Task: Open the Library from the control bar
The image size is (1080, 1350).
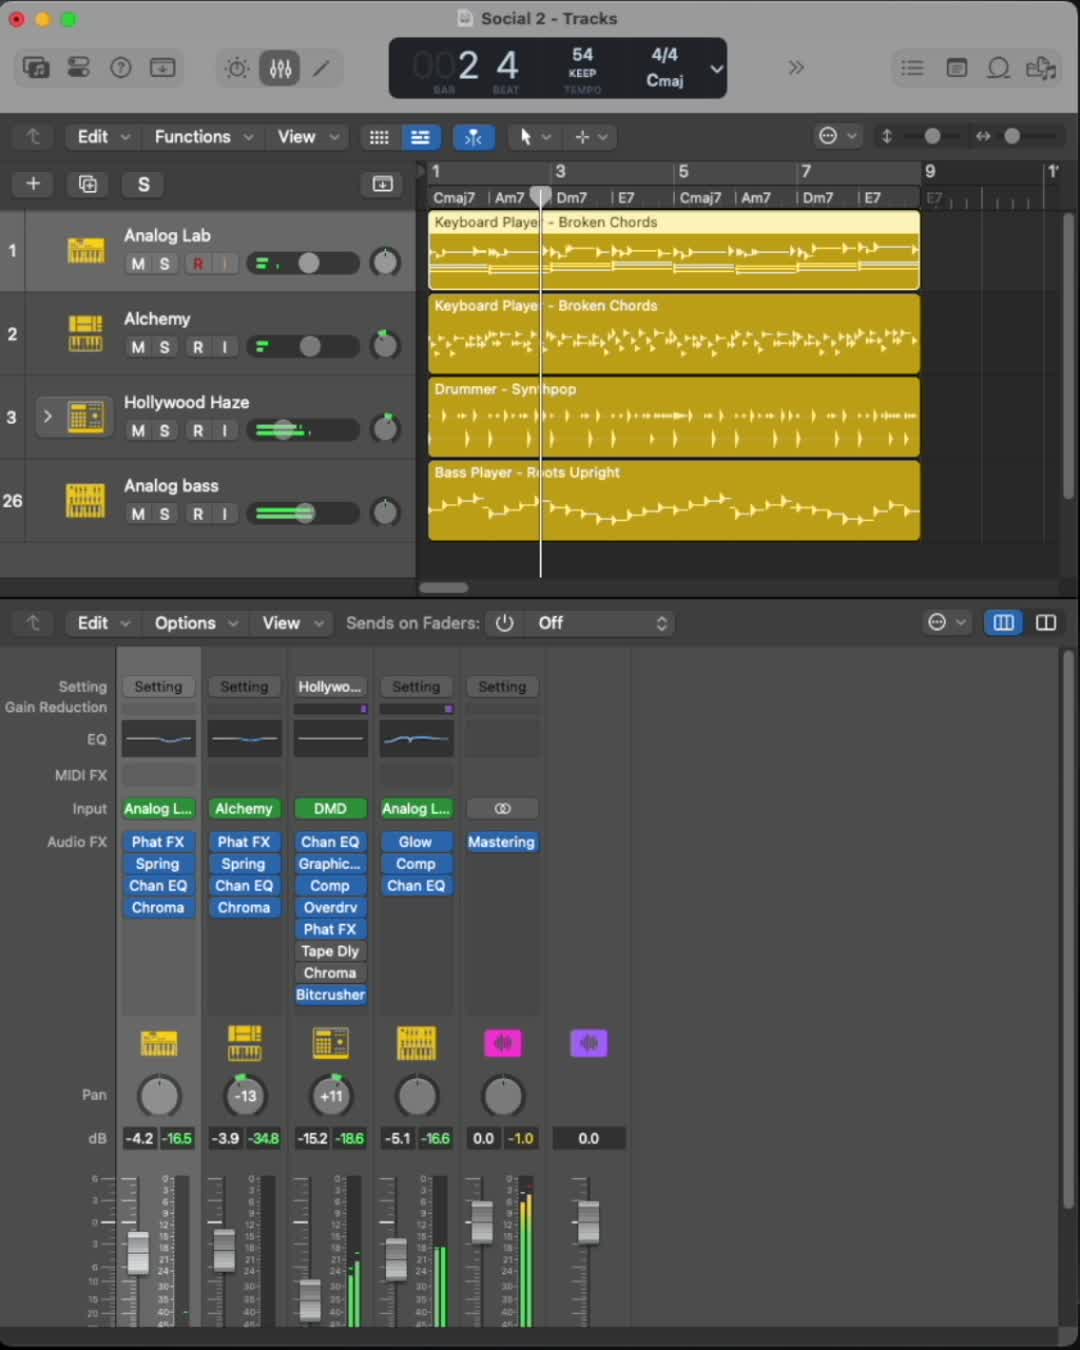Action: point(36,68)
